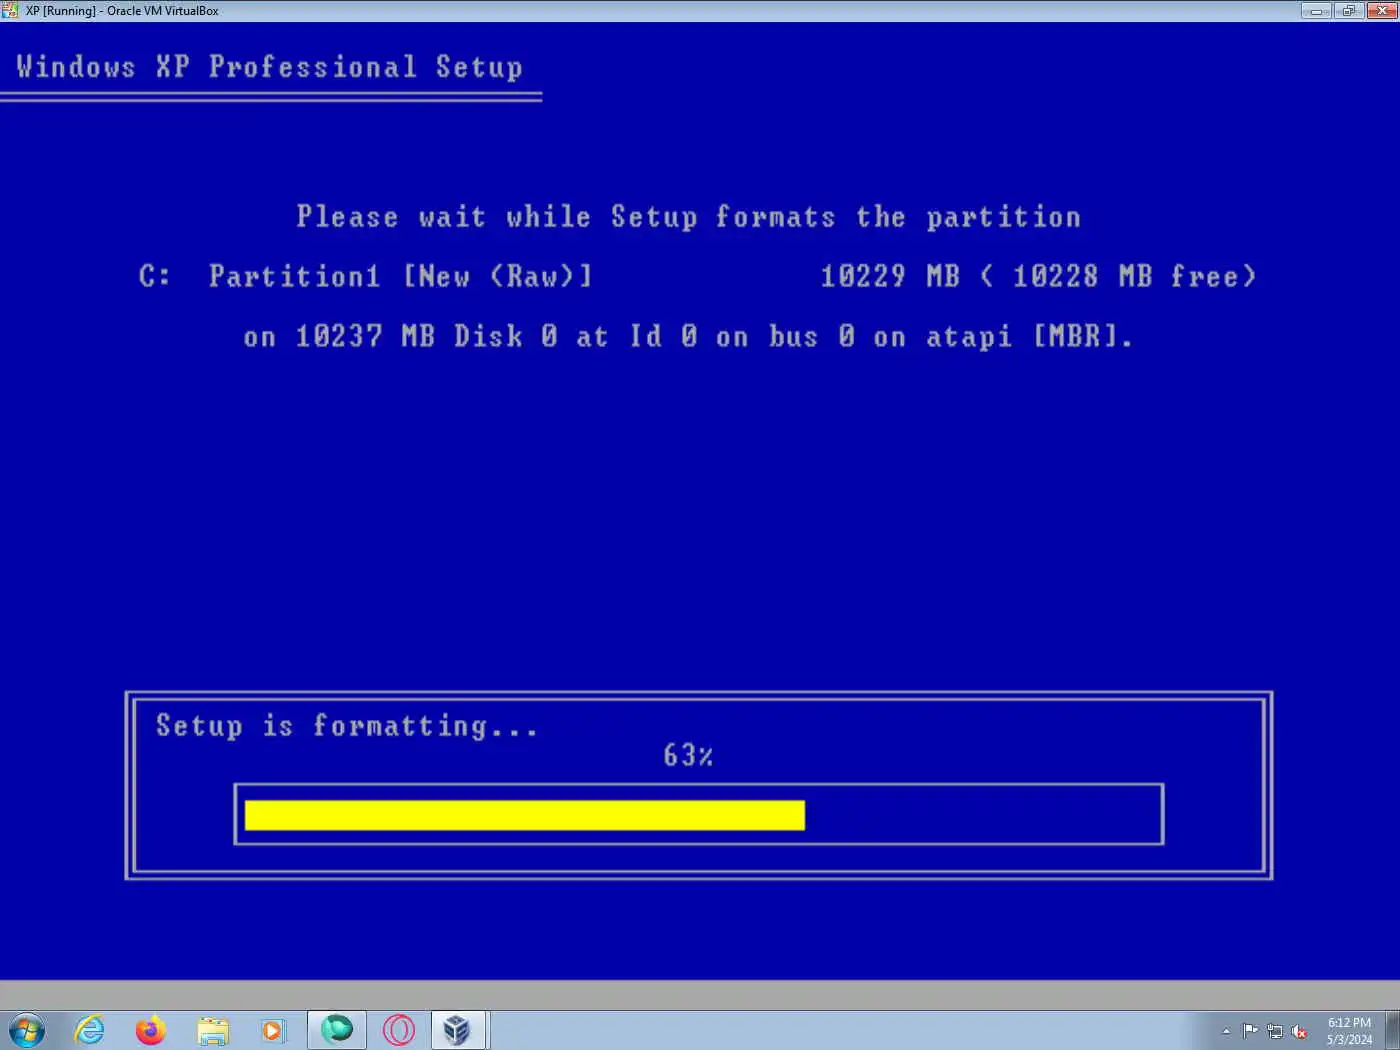Show hidden system tray icons
This screenshot has width=1400, height=1050.
click(1226, 1031)
